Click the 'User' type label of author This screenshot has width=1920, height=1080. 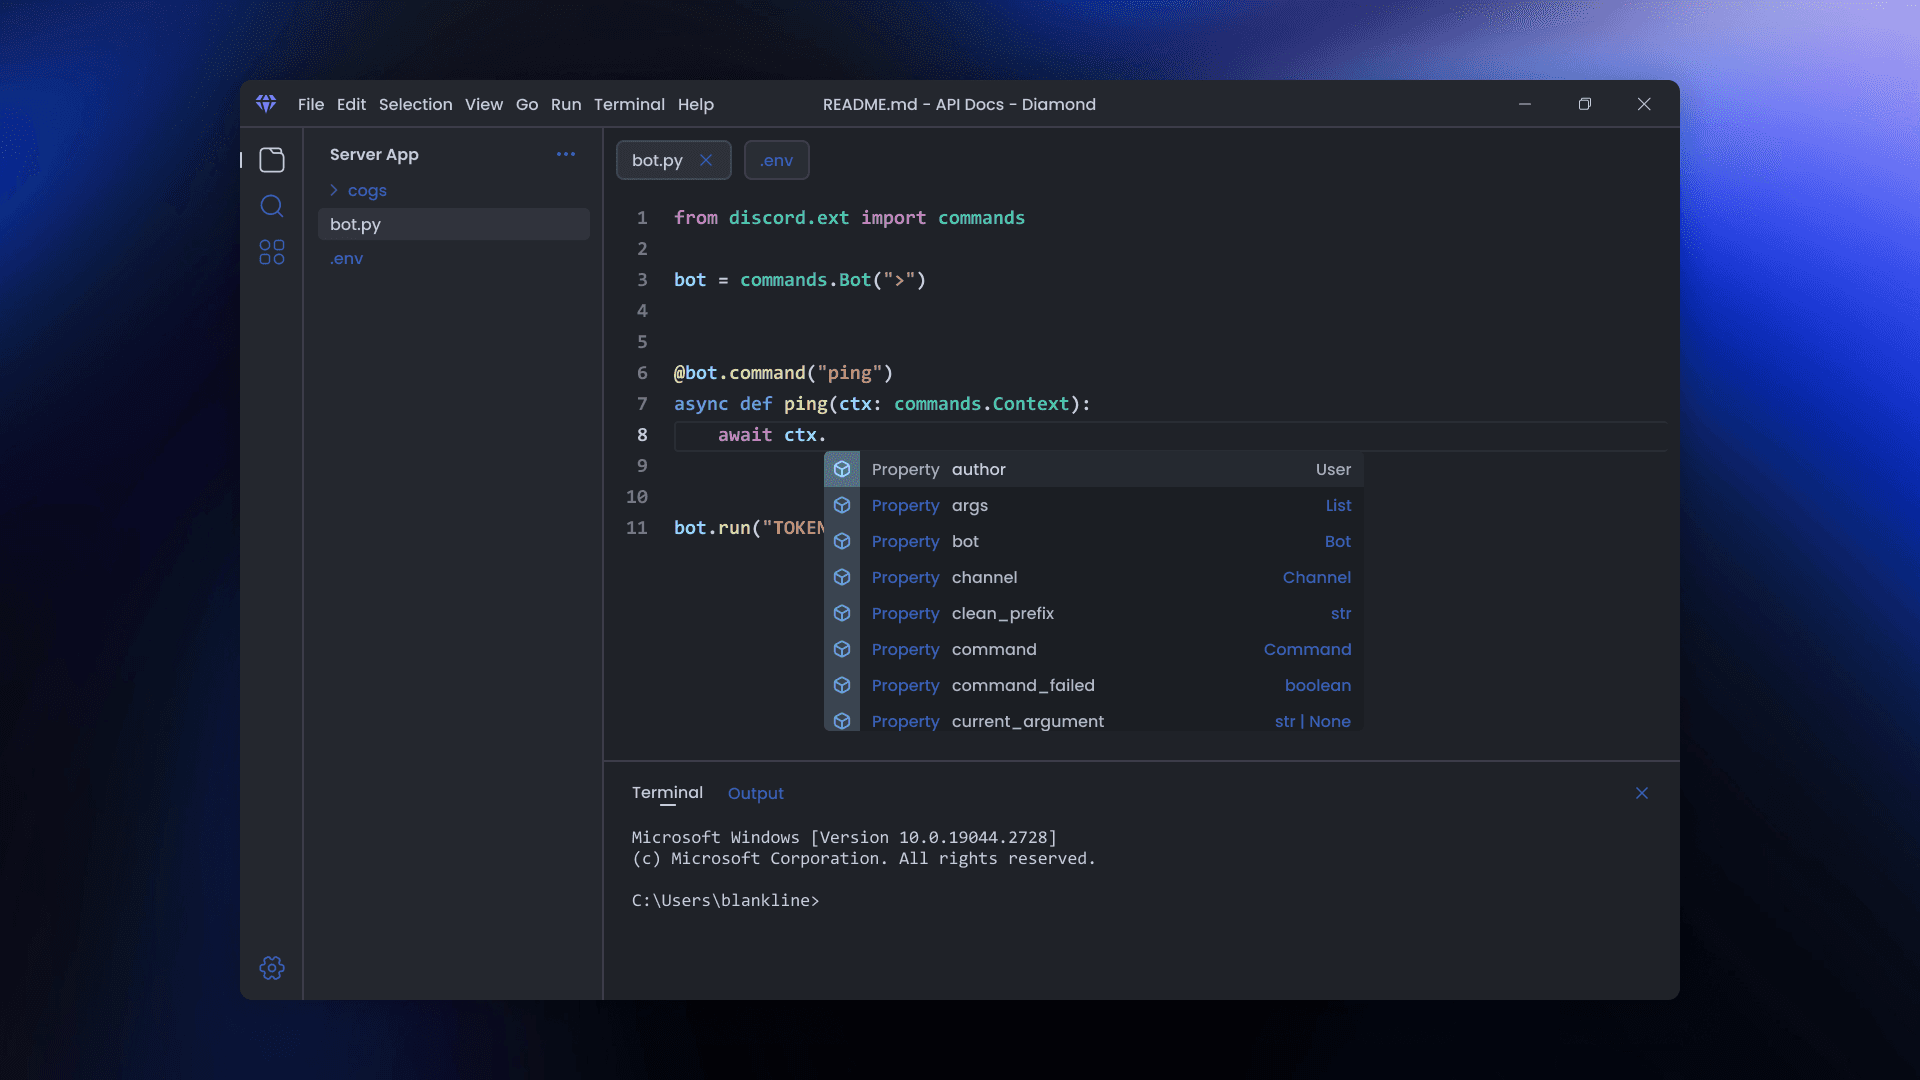1333,469
